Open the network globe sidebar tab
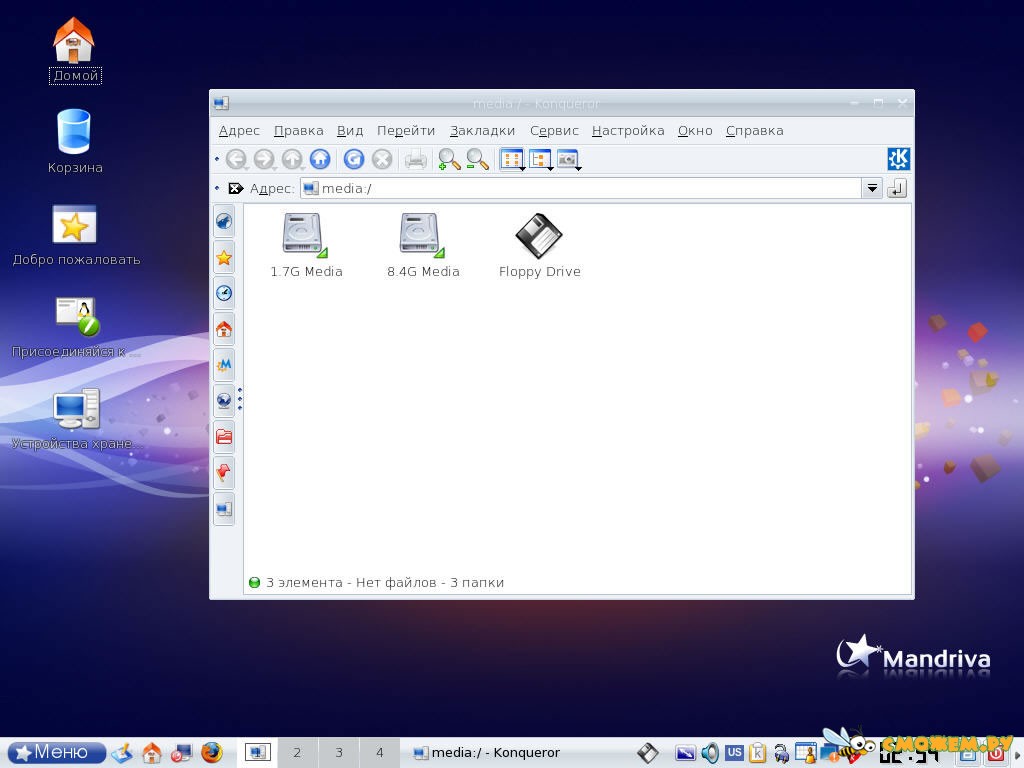This screenshot has width=1024, height=768. (x=224, y=400)
